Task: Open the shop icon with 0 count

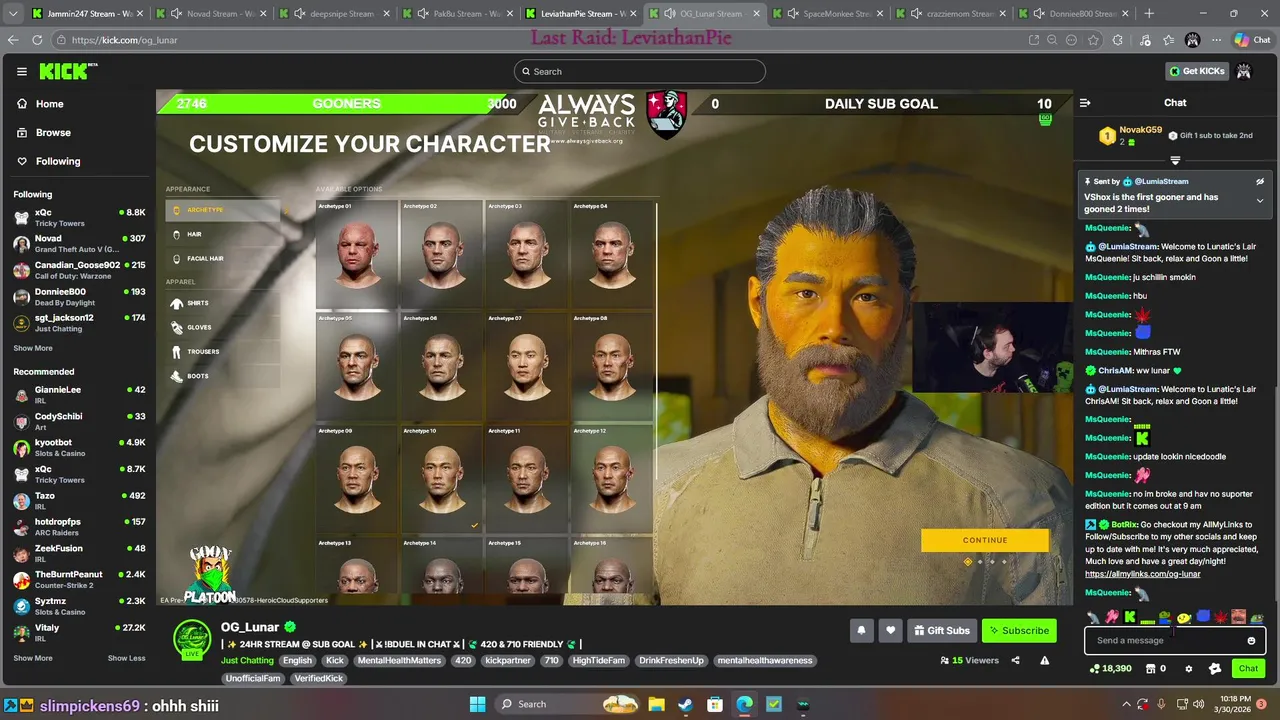Action: pos(1155,669)
